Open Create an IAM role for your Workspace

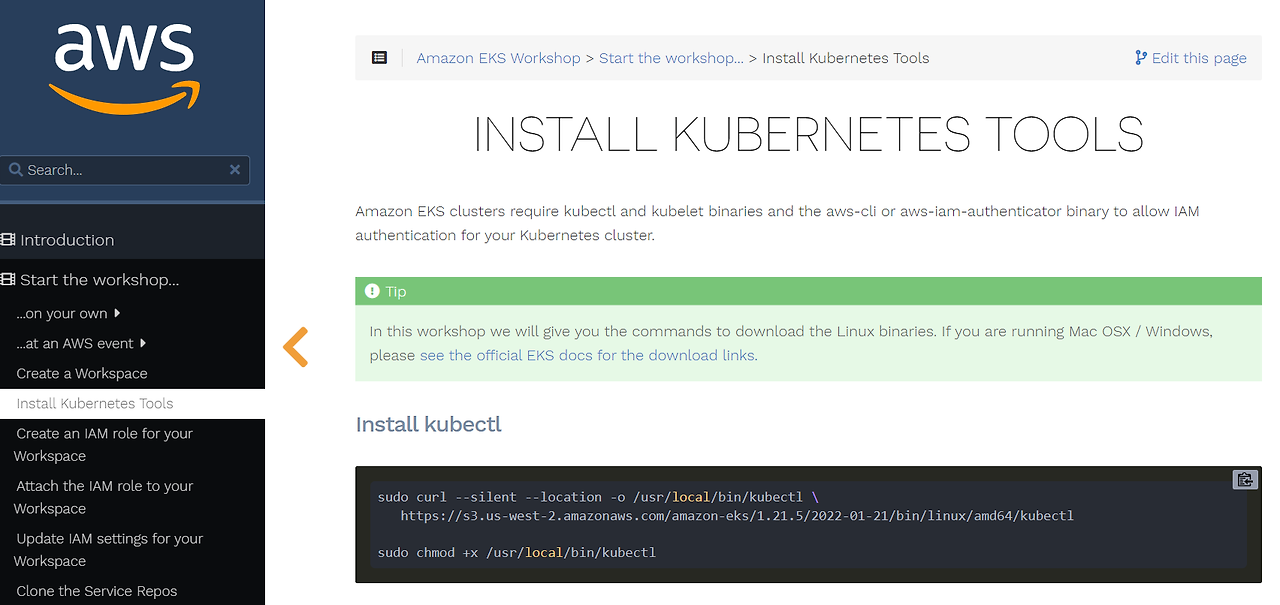click(103, 444)
